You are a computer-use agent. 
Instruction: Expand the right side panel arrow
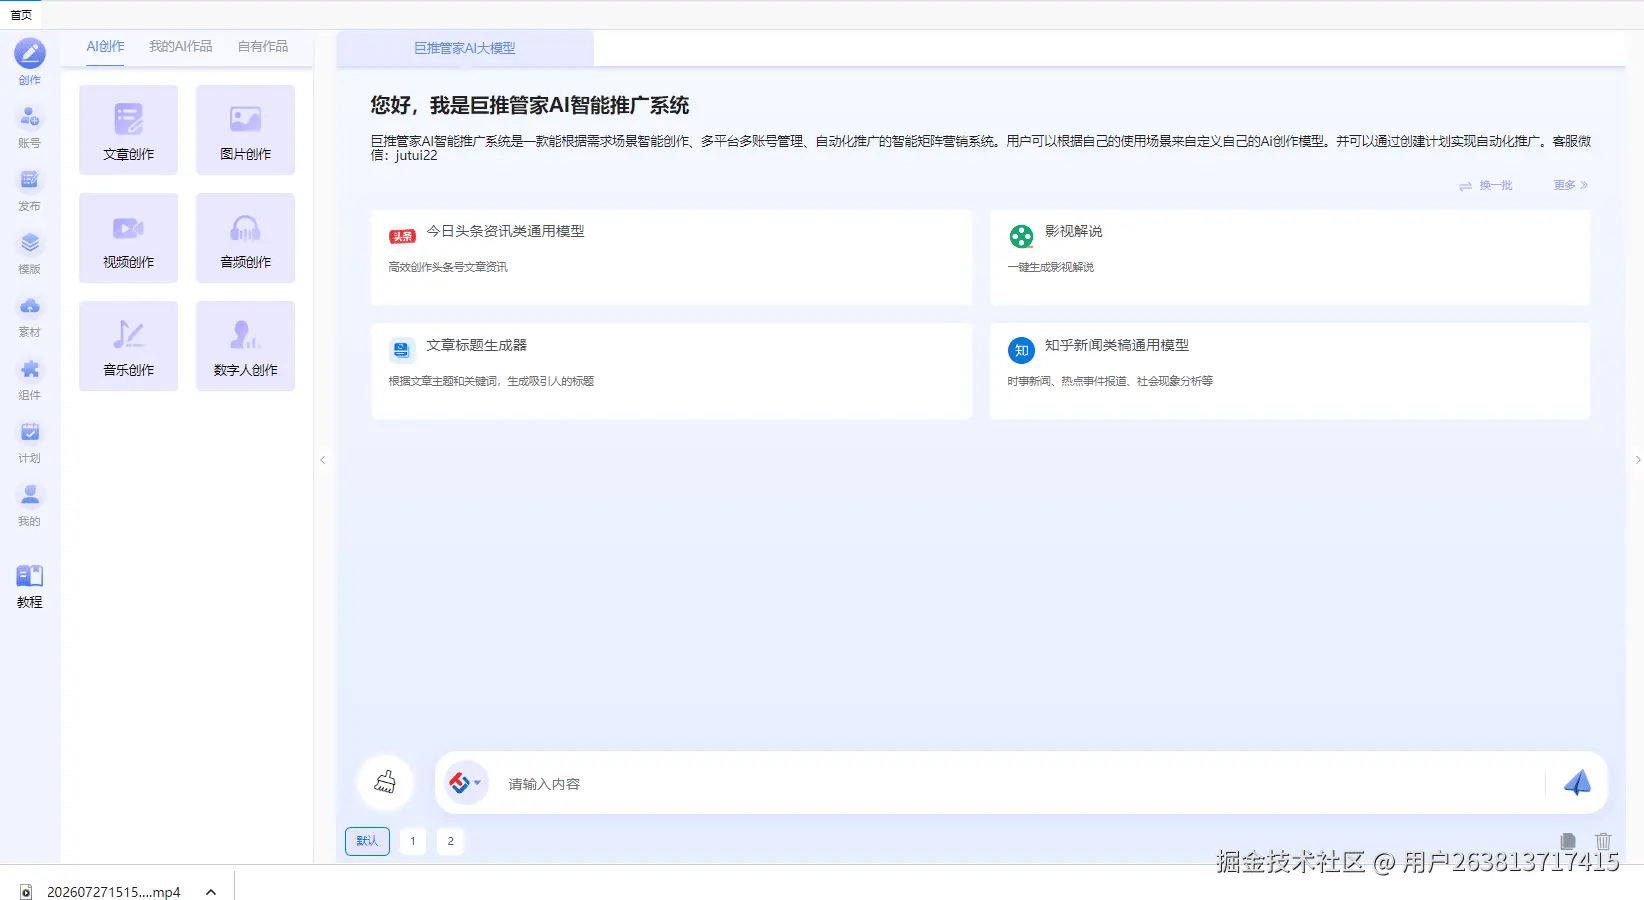pyautogui.click(x=1637, y=460)
